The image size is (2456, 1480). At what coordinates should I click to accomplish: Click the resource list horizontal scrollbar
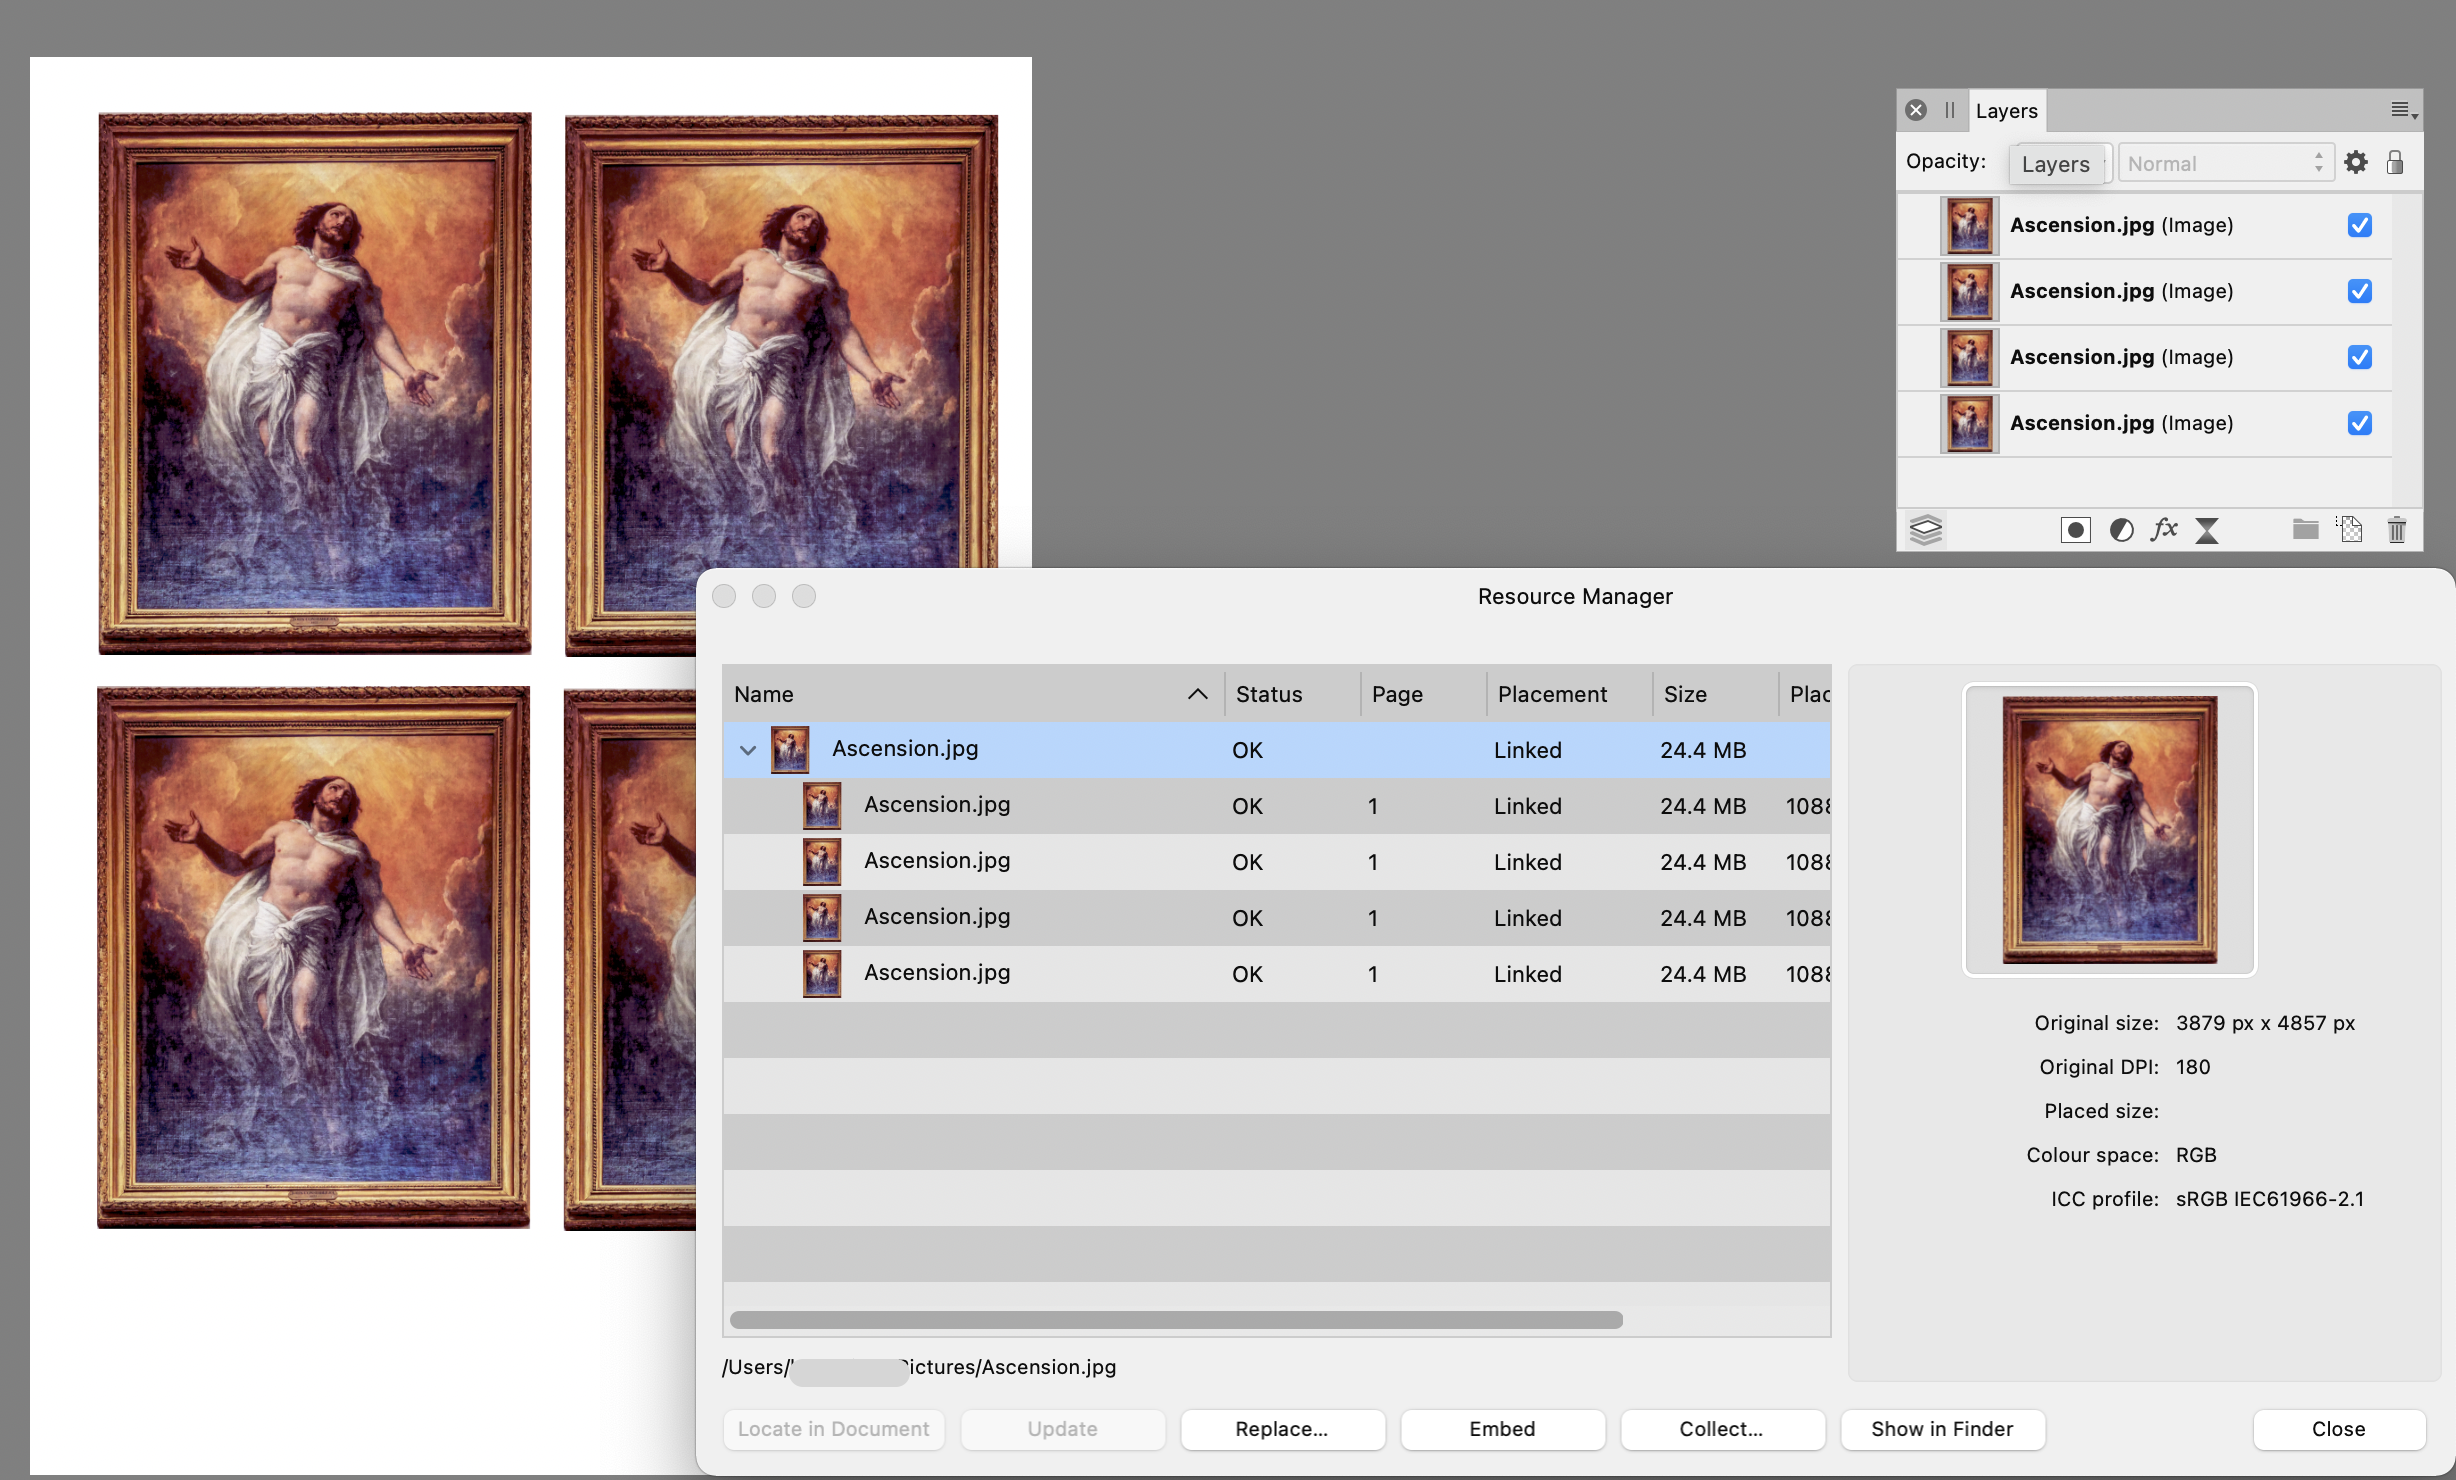pos(1176,1320)
